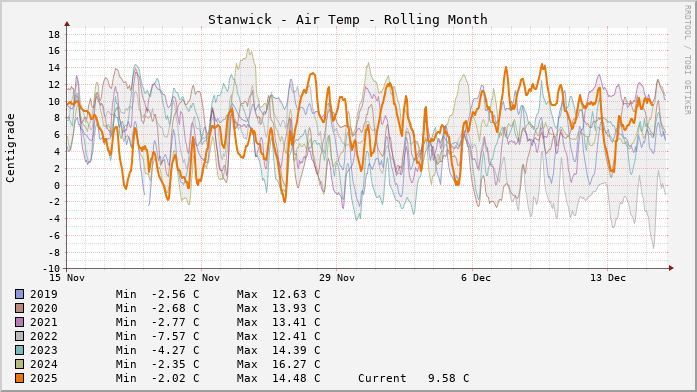
Task: Click the 2025 Max value '14.48 C'
Action: coord(296,378)
